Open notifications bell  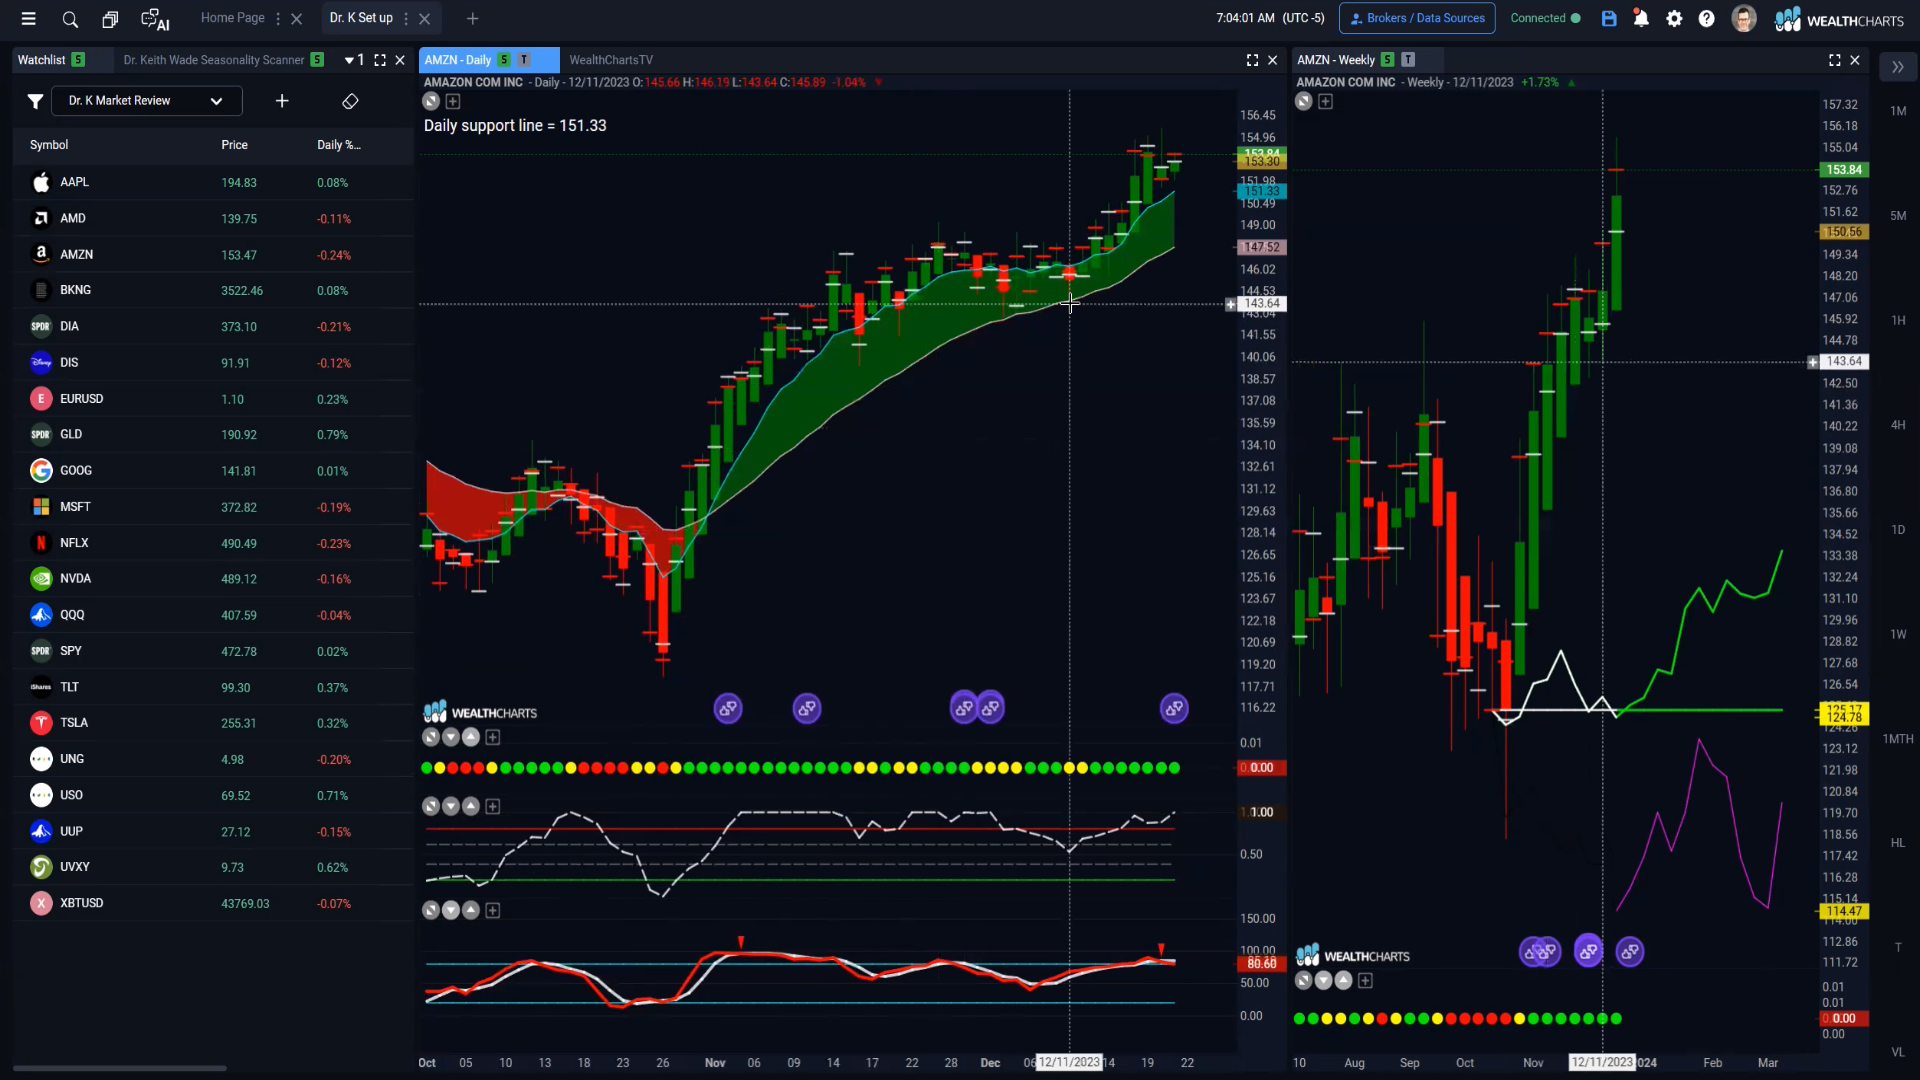[1641, 18]
